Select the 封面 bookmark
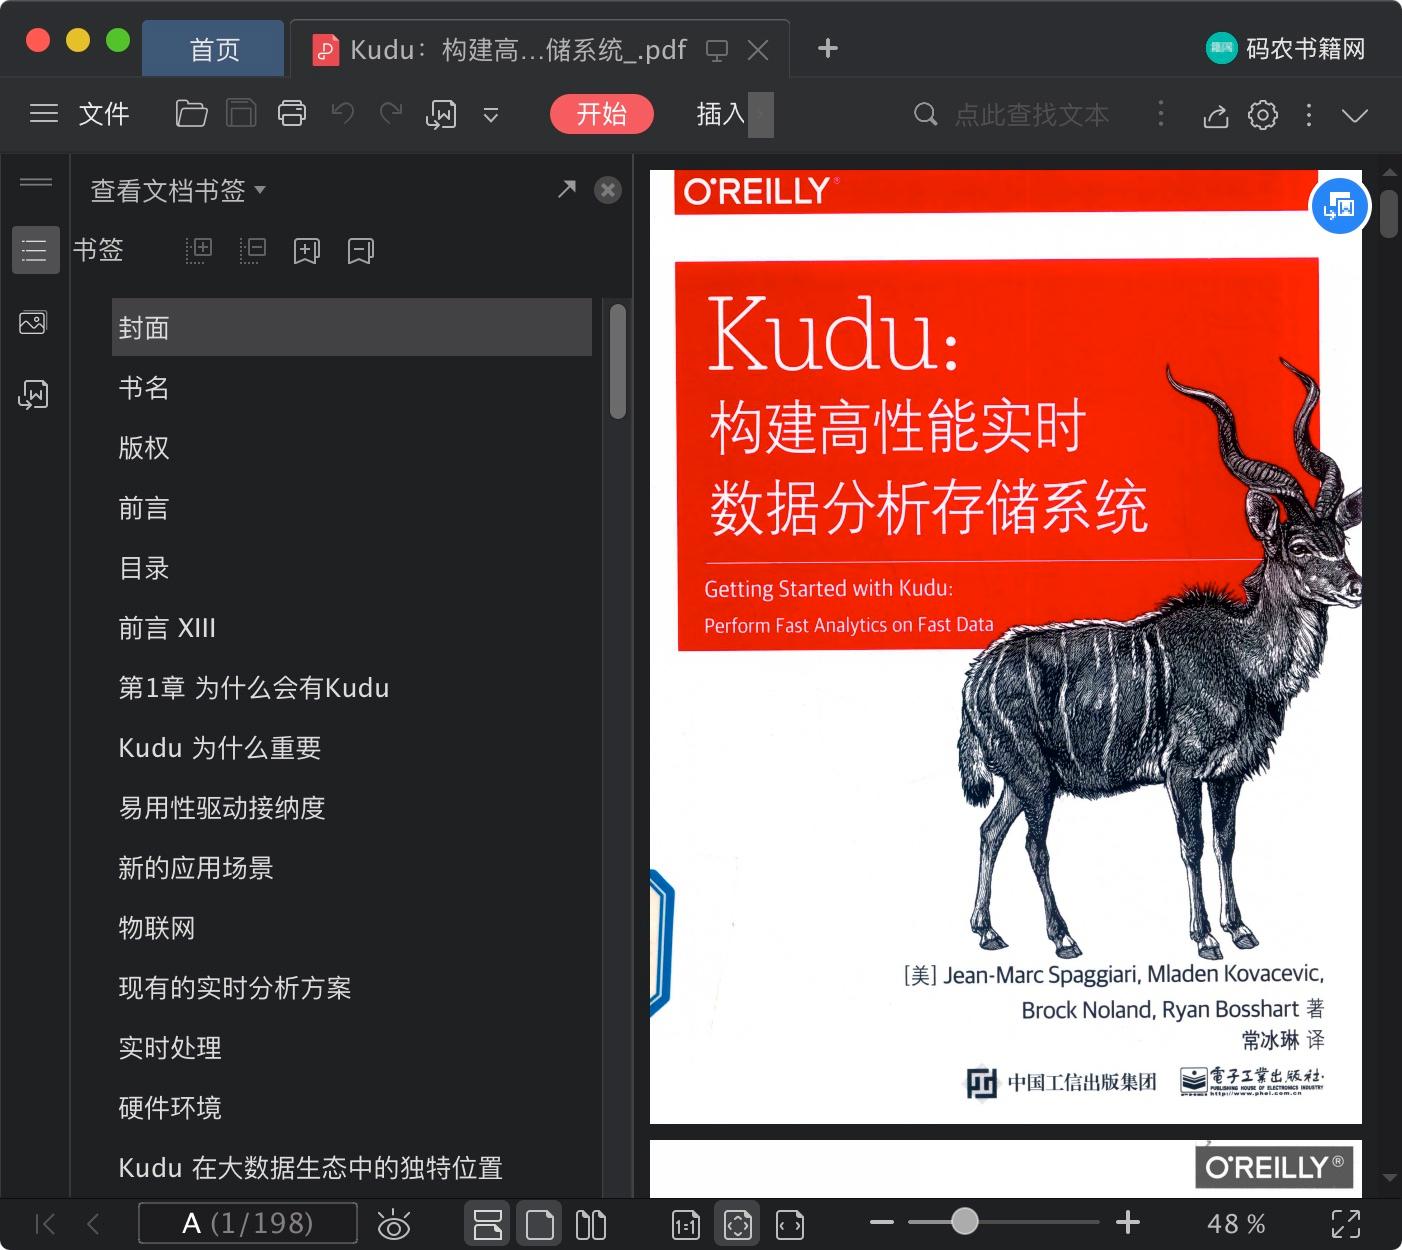Viewport: 1402px width, 1250px height. [x=351, y=327]
